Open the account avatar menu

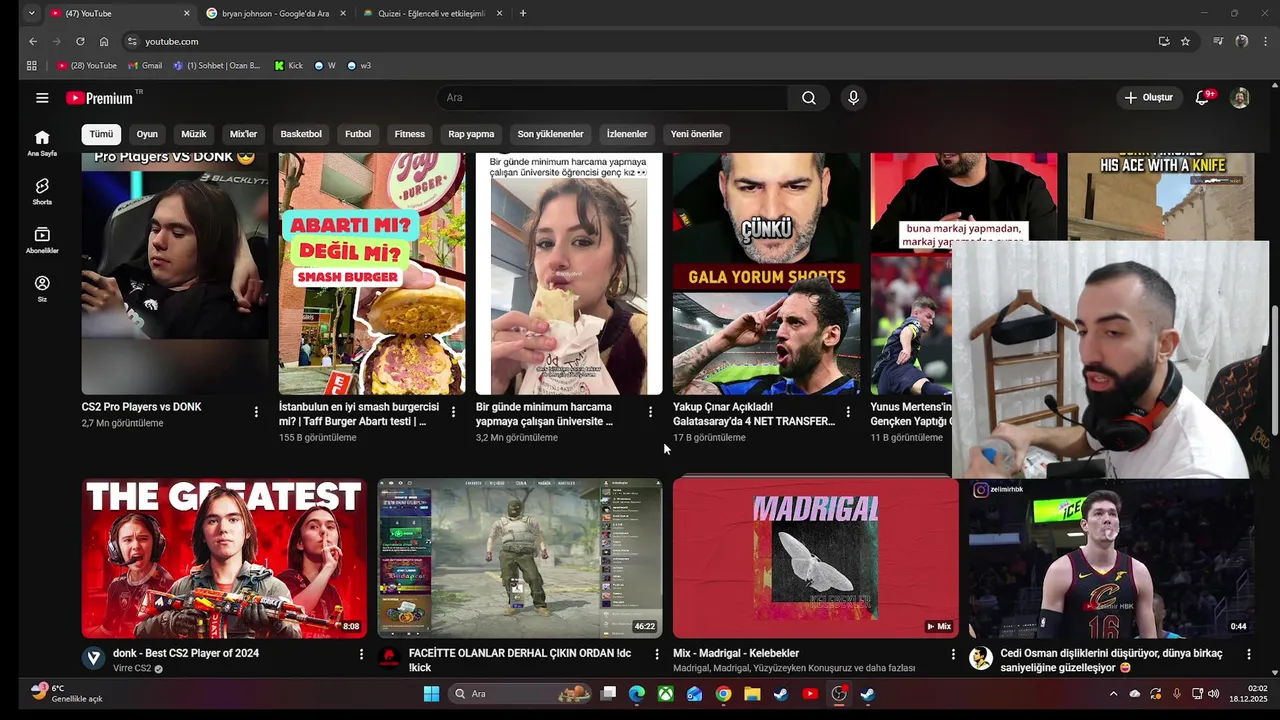tap(1240, 98)
